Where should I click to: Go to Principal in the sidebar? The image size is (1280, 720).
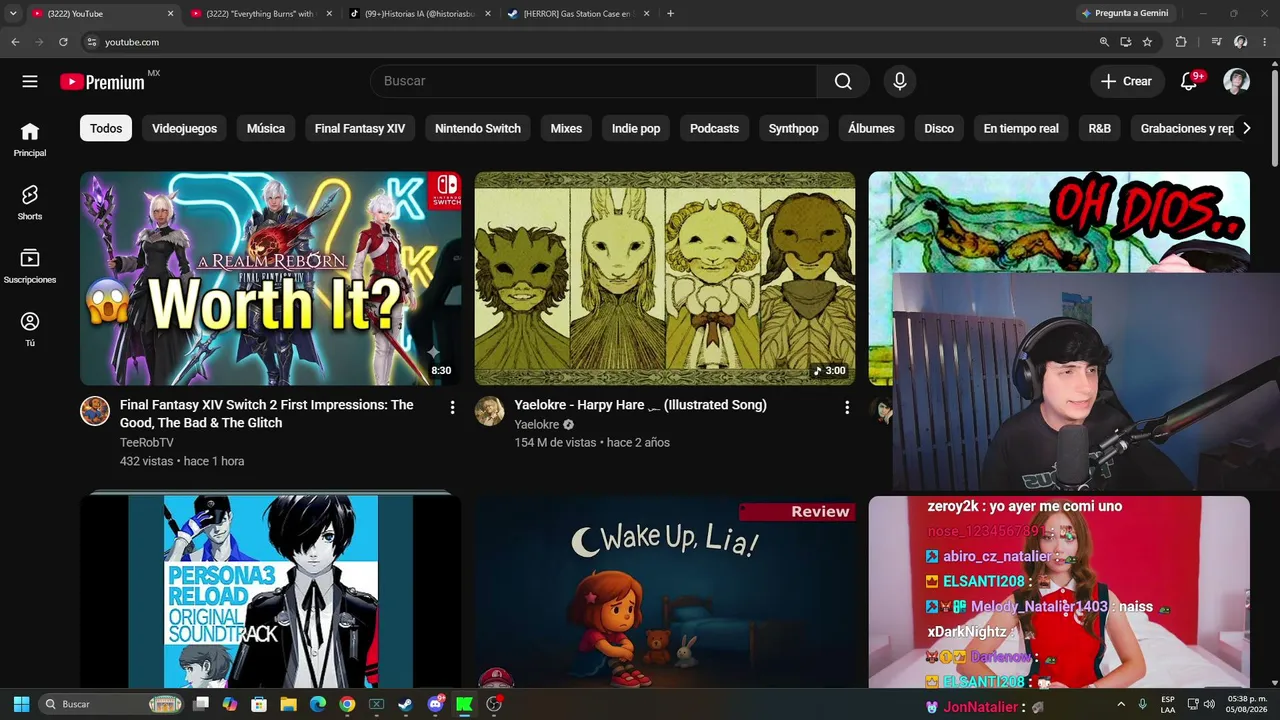30,140
